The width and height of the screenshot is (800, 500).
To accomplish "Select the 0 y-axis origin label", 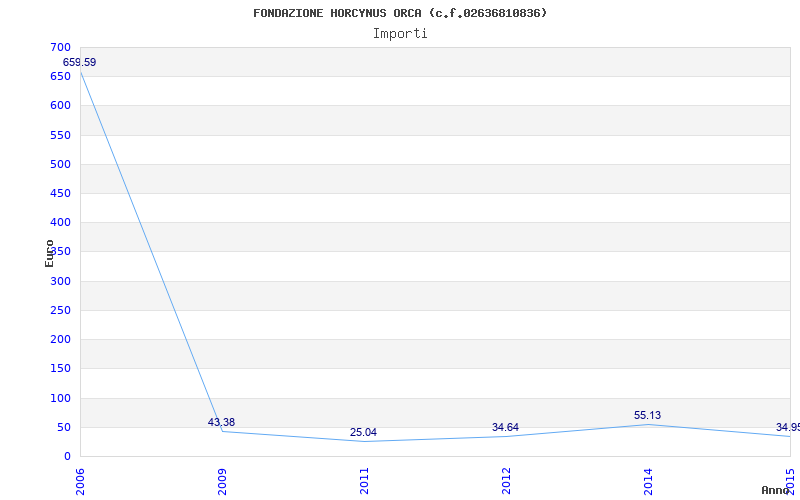I will tap(67, 456).
